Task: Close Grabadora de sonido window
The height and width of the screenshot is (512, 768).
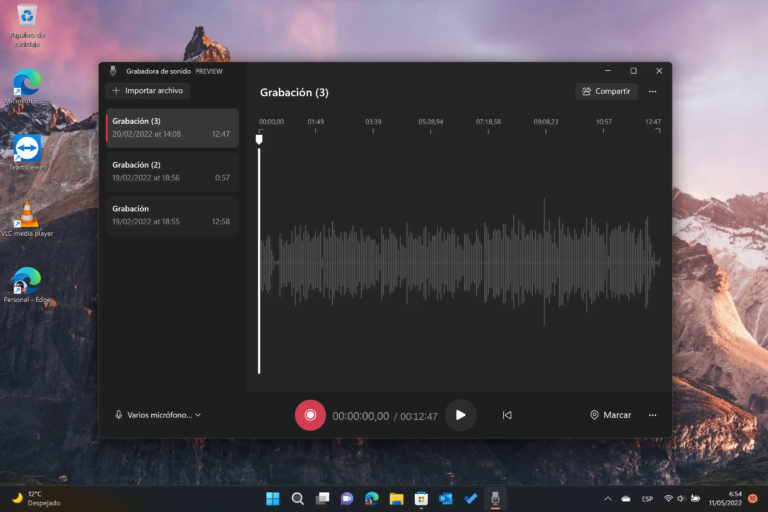Action: point(659,71)
